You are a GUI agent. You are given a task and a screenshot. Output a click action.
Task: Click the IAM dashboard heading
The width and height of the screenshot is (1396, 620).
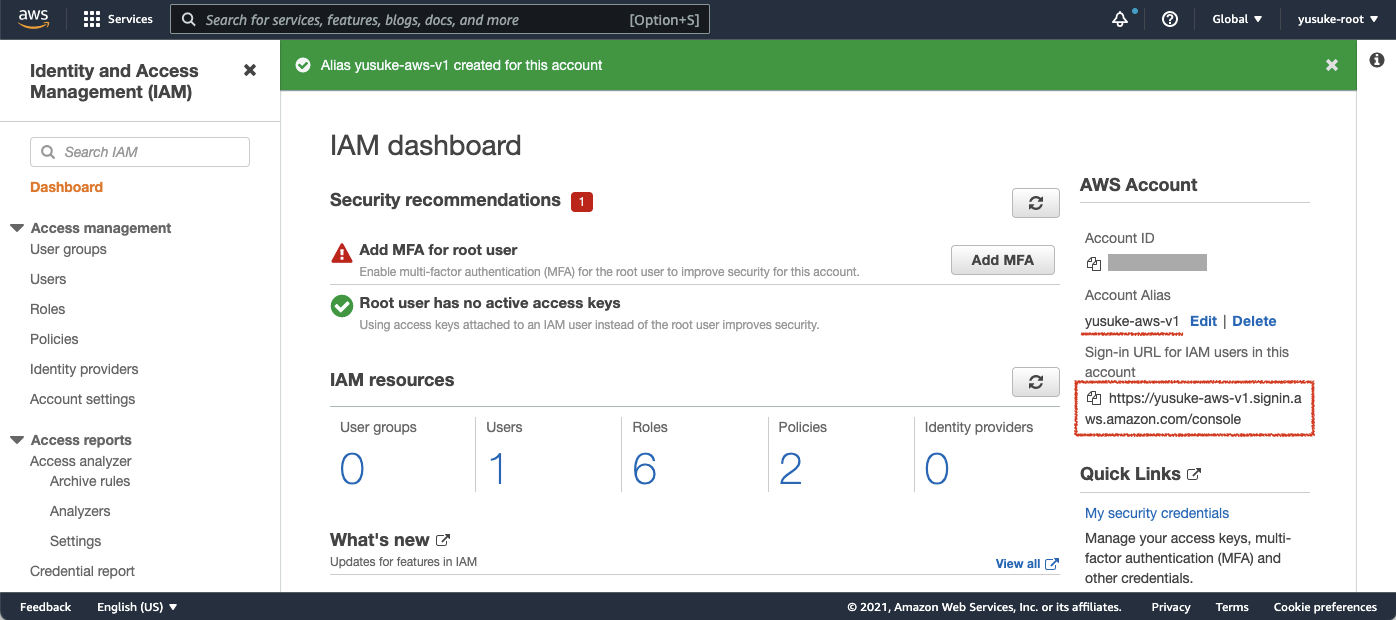(426, 146)
